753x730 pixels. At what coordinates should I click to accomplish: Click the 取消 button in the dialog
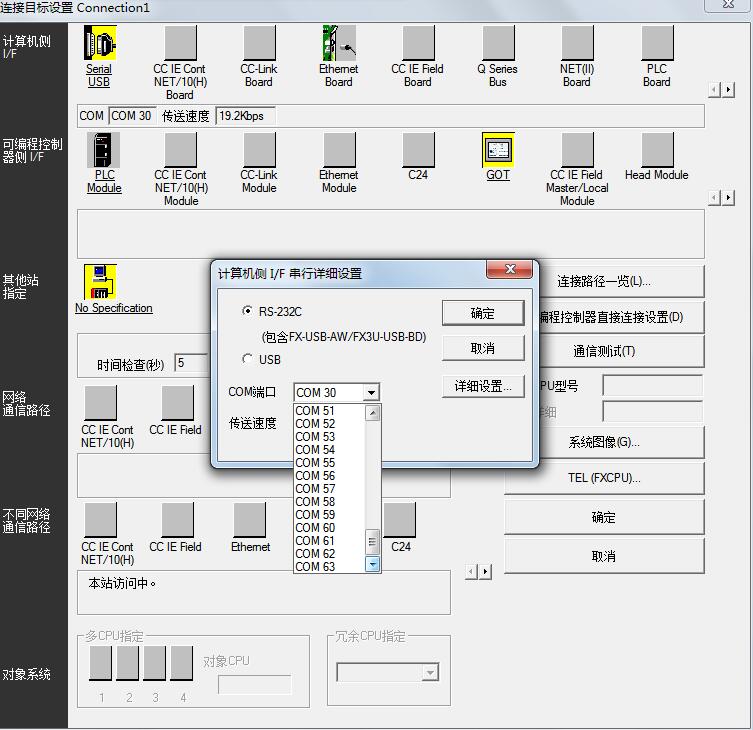click(x=483, y=348)
